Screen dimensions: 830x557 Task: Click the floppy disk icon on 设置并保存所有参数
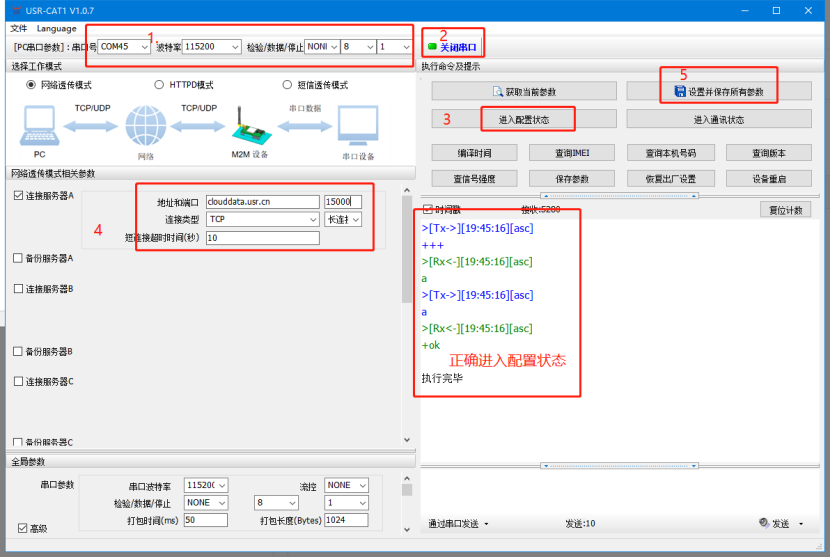pos(679,92)
